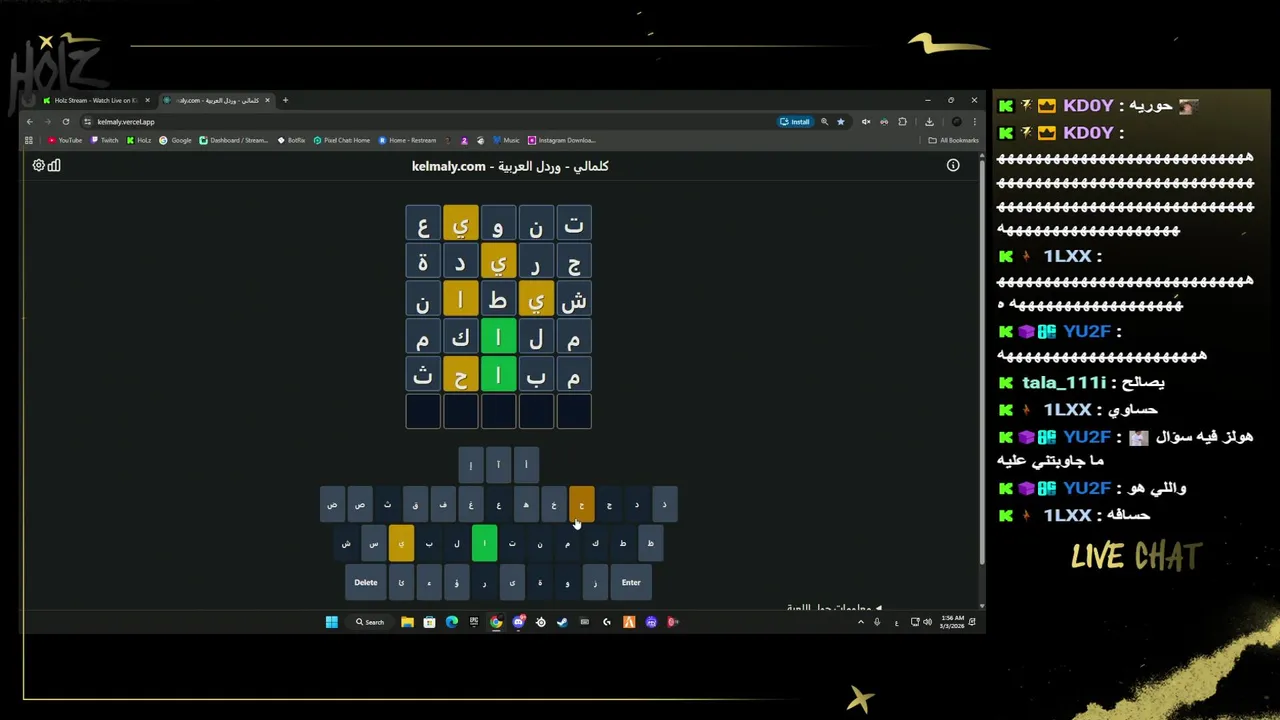1280x720 pixels.
Task: Click the first empty tile in the last row
Action: tap(574, 412)
